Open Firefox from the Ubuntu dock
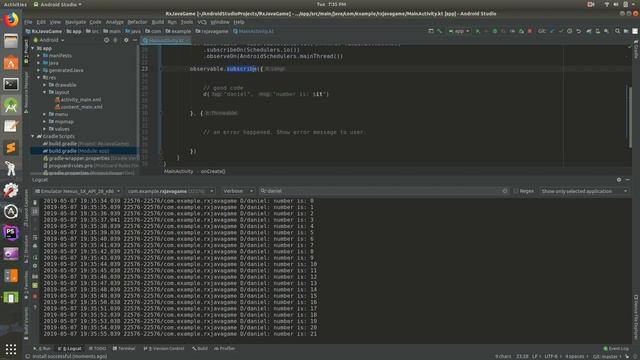This screenshot has height=360, width=640. click(11, 20)
